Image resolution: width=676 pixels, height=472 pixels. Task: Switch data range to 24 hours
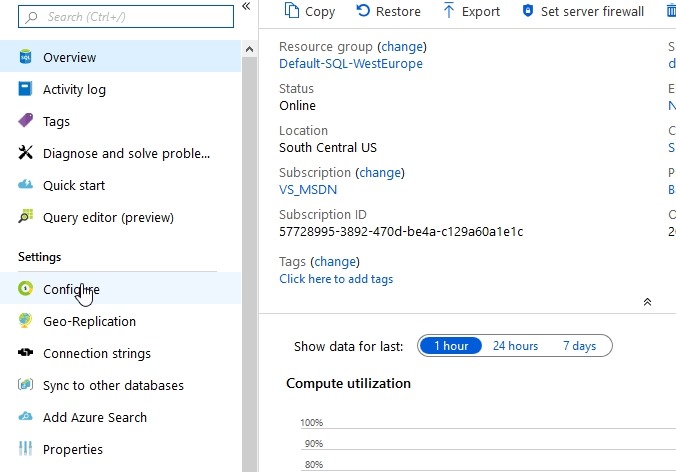point(515,346)
